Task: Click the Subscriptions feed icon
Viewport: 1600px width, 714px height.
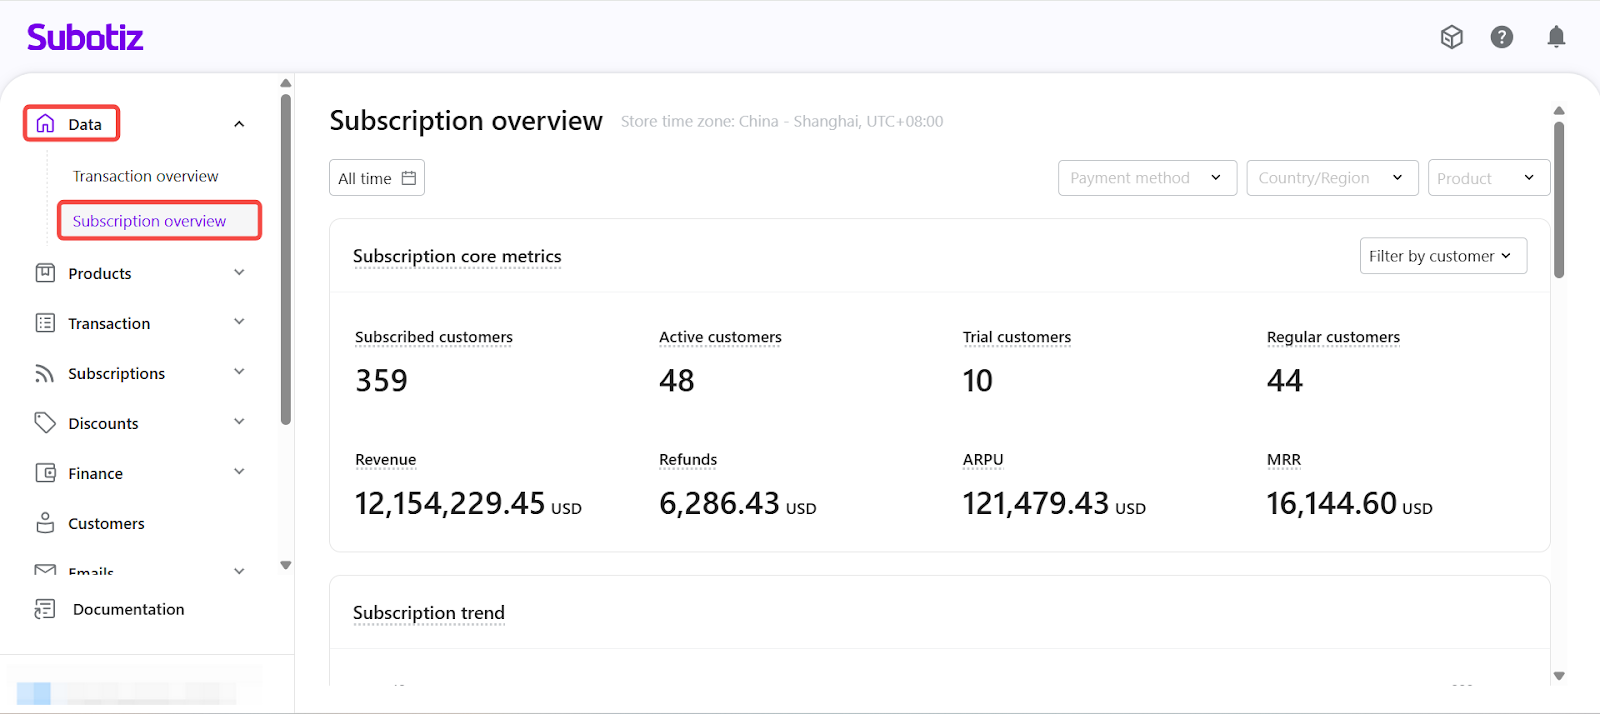Action: click(x=45, y=373)
